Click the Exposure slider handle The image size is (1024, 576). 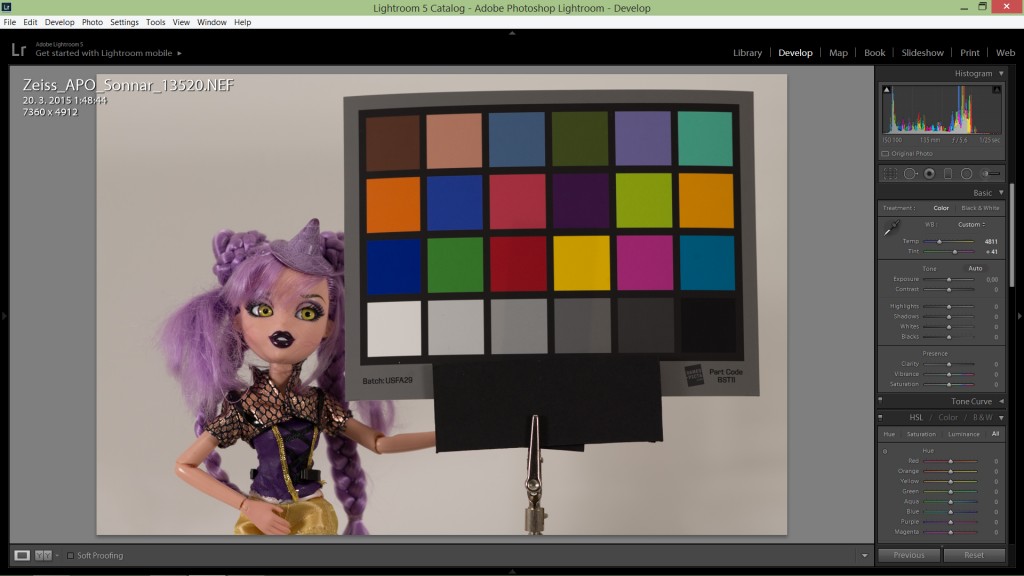click(x=949, y=280)
